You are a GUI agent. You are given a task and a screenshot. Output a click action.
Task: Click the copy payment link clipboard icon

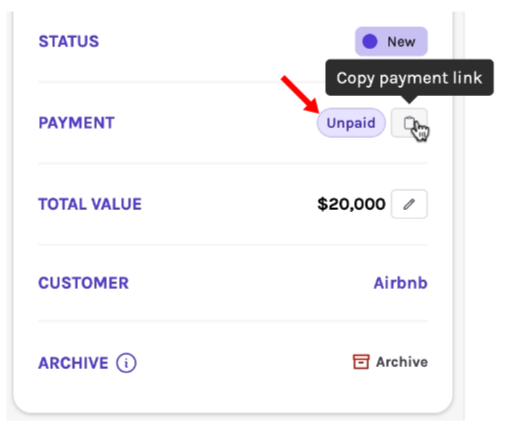pos(409,123)
